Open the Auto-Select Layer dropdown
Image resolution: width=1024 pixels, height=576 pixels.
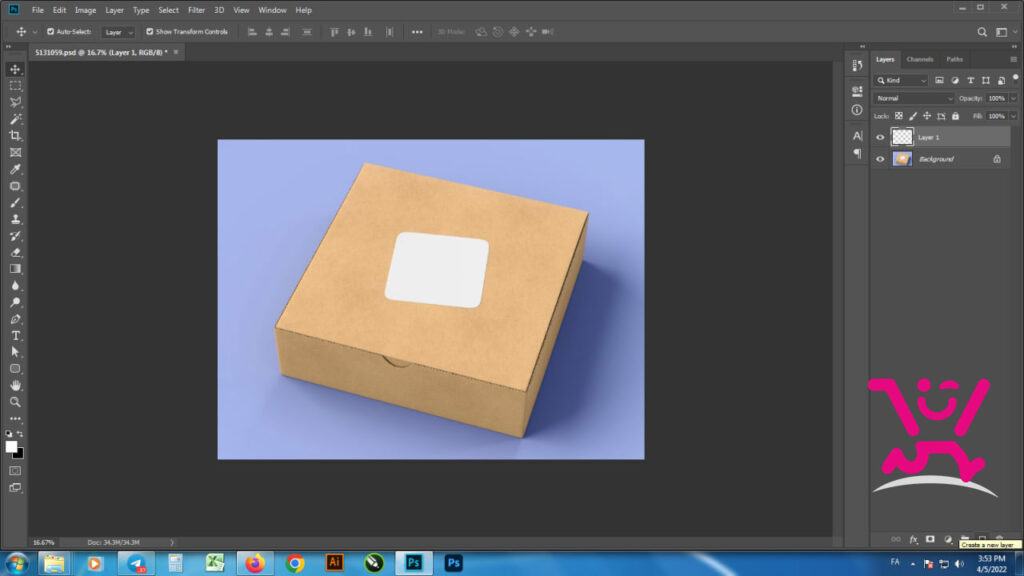118,32
